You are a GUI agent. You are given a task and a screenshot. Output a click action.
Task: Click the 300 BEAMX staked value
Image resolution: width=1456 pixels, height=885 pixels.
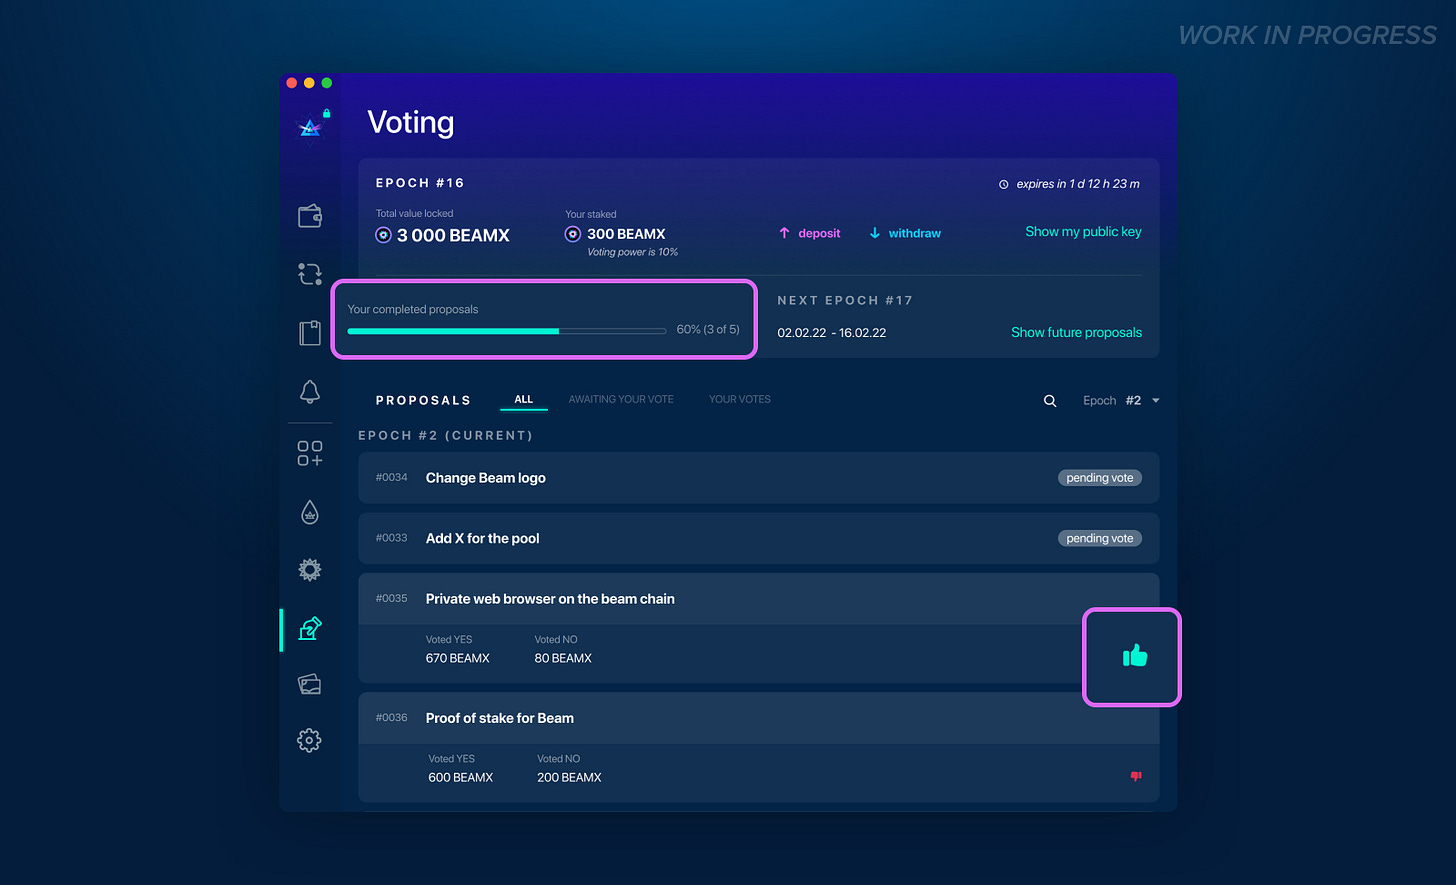tap(626, 234)
